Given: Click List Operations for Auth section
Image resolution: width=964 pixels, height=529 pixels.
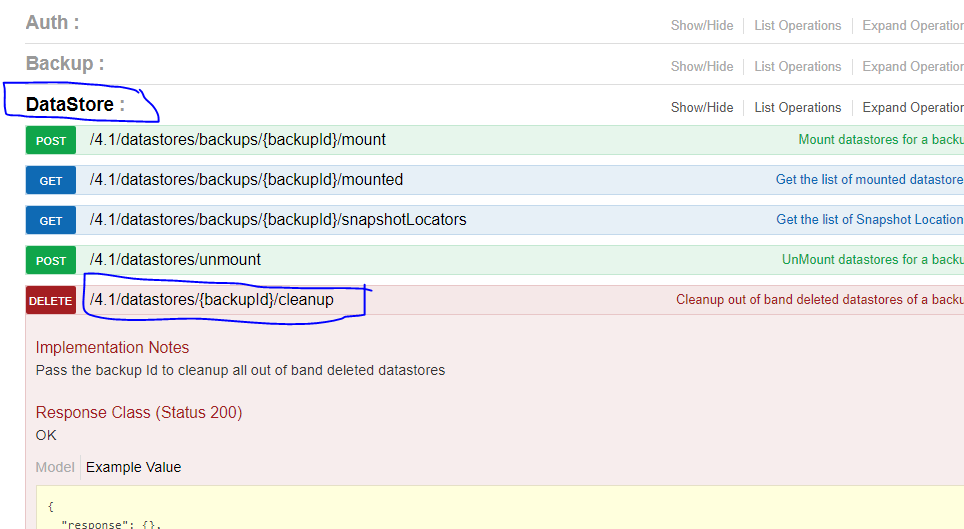Looking at the screenshot, I should [797, 26].
